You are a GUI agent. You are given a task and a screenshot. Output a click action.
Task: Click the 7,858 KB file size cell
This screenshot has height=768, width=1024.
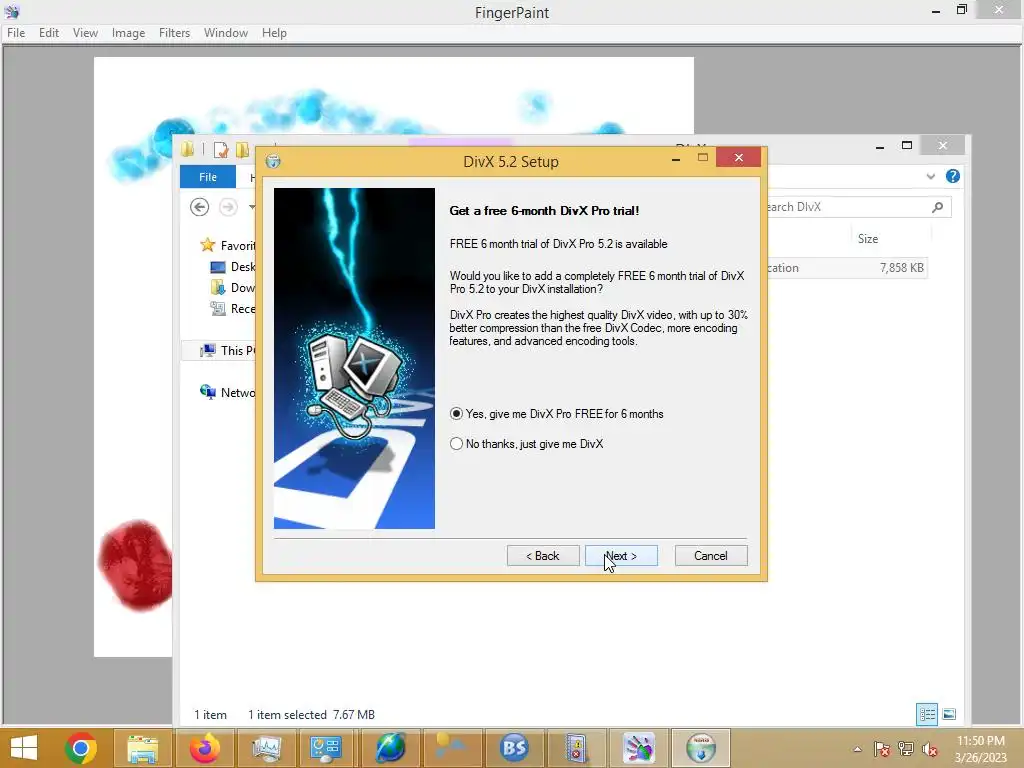coord(901,268)
